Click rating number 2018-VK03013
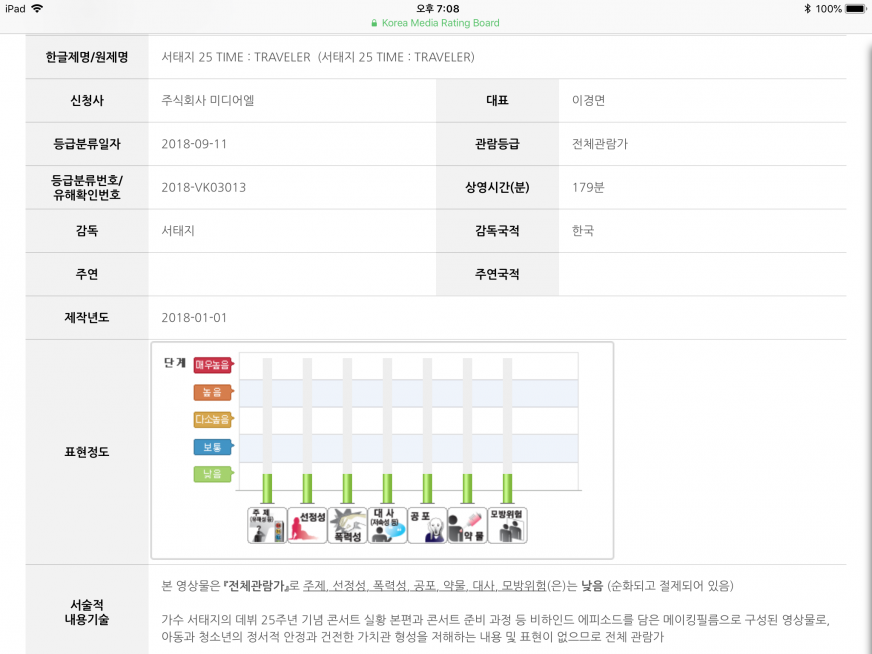 tap(204, 187)
